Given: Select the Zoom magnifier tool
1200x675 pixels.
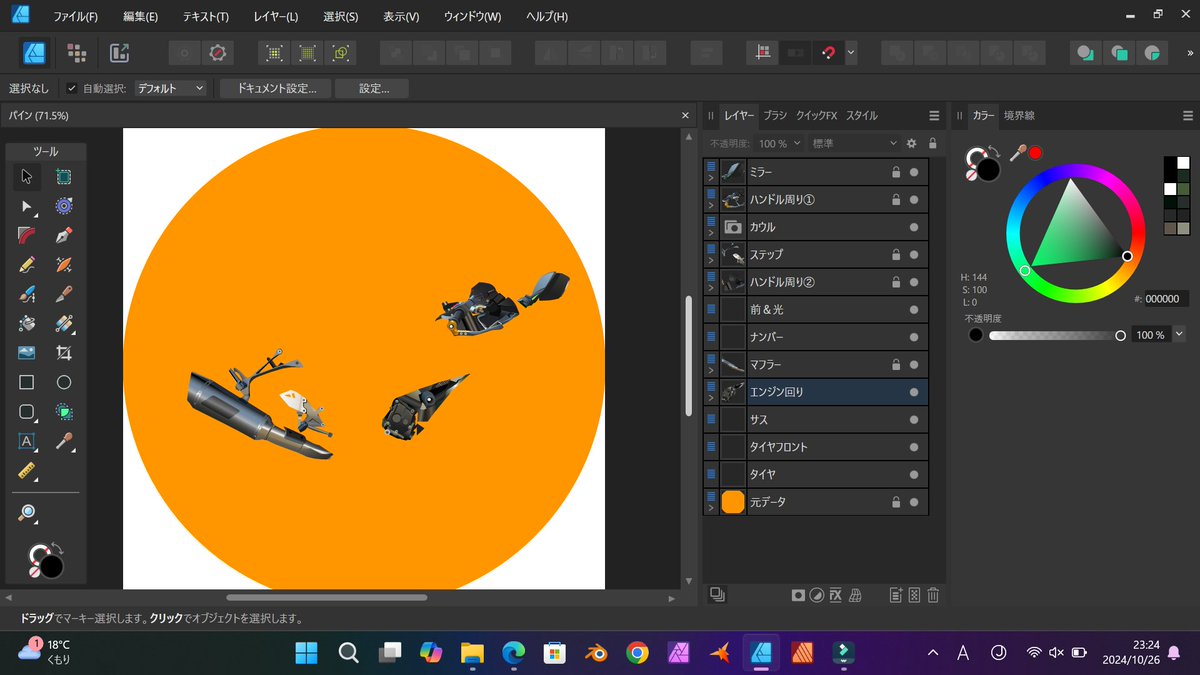Looking at the screenshot, I should tap(27, 513).
